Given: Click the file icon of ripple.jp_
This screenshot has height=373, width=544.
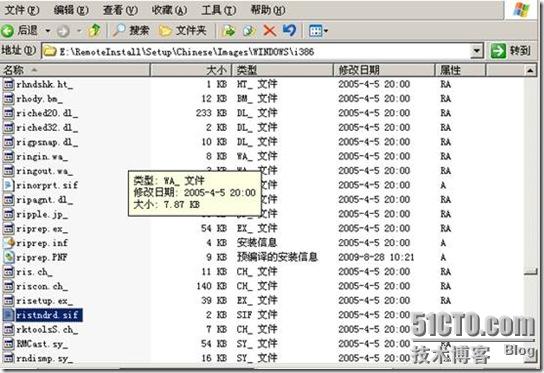Looking at the screenshot, I should pos(8,214).
